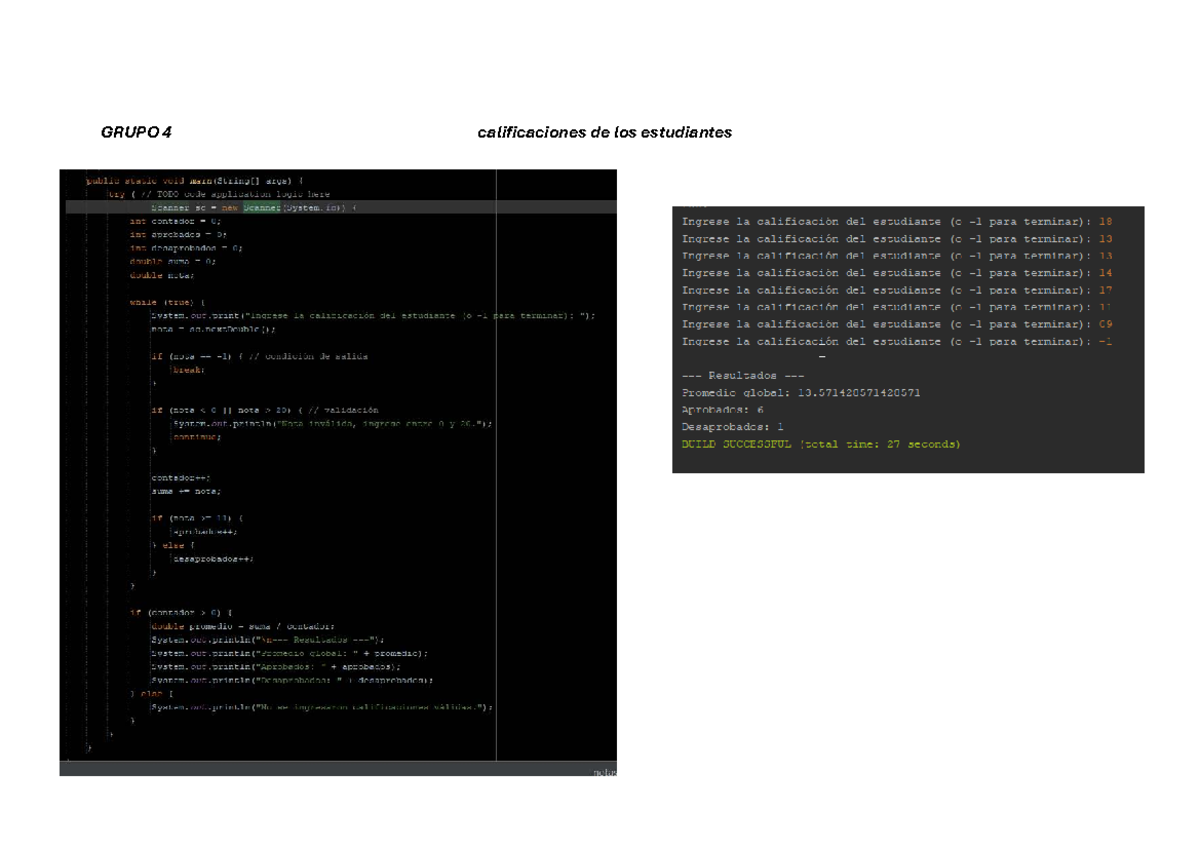Viewport: 1200px width, 849px height.
Task: Click the println 'No se ingresaron calificaciones válidas' line
Action: (322, 706)
